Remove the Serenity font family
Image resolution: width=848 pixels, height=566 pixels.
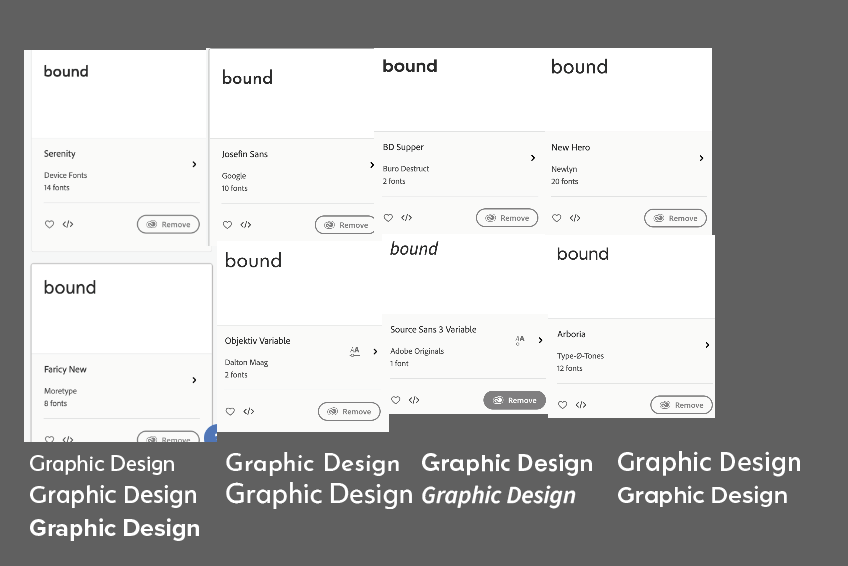(x=168, y=224)
